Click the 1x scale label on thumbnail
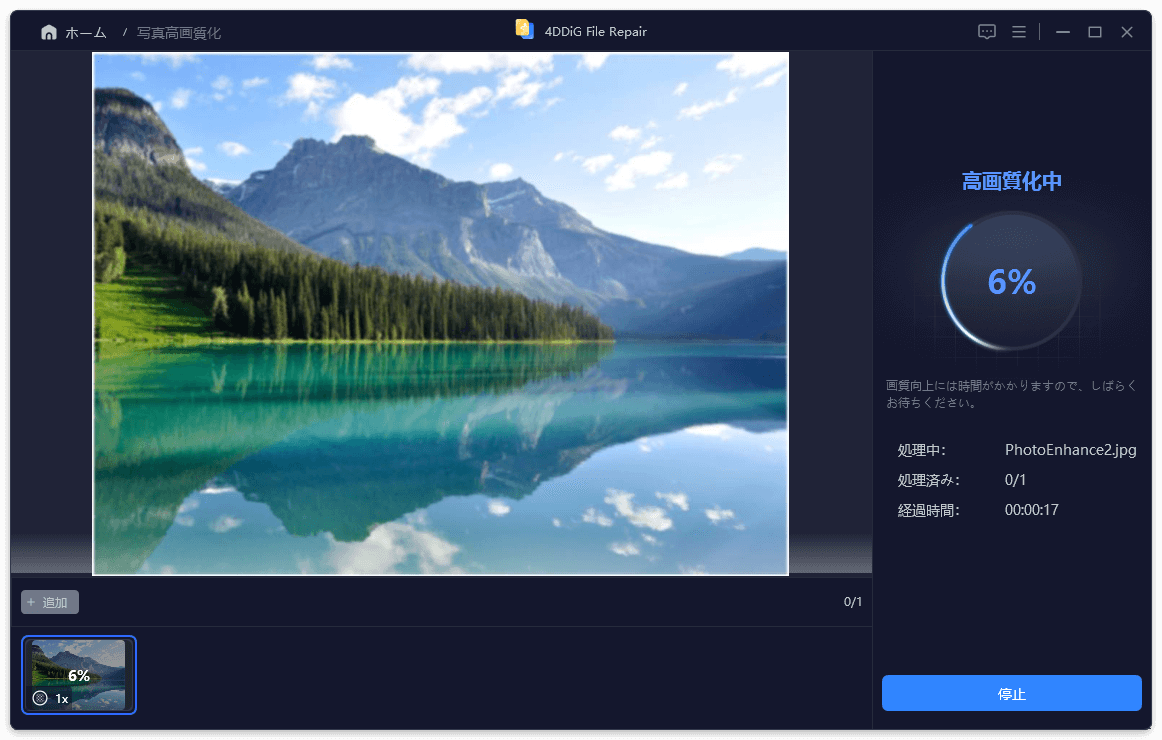The width and height of the screenshot is (1162, 740). click(x=62, y=699)
